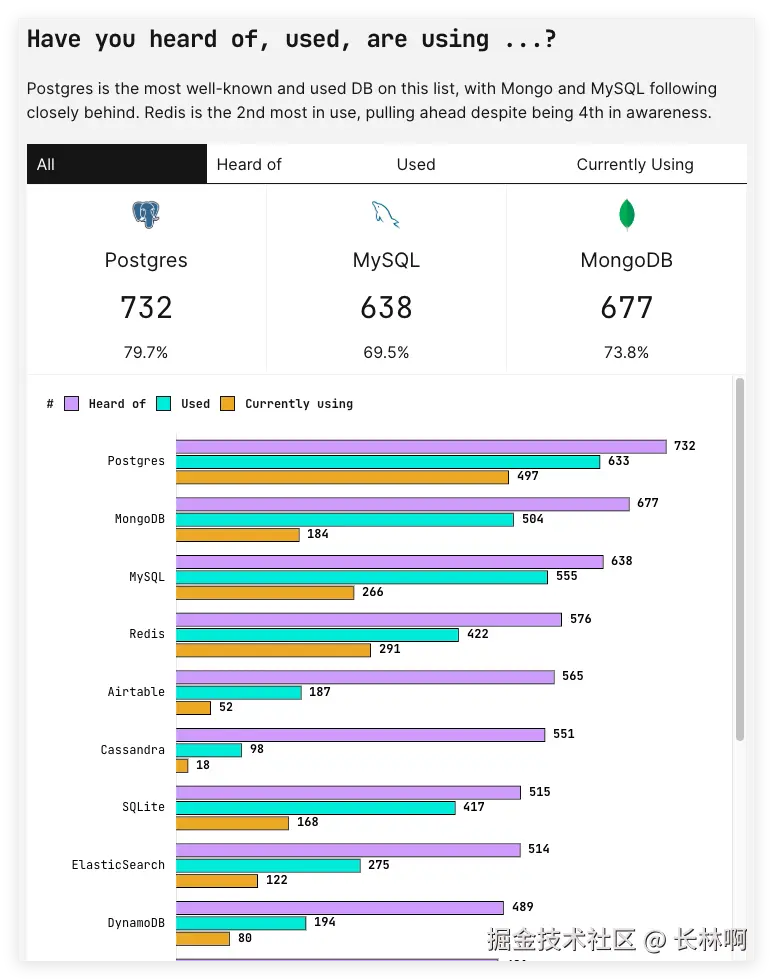The height and width of the screenshot is (979, 773).
Task: Open the Used tab
Action: click(x=416, y=164)
